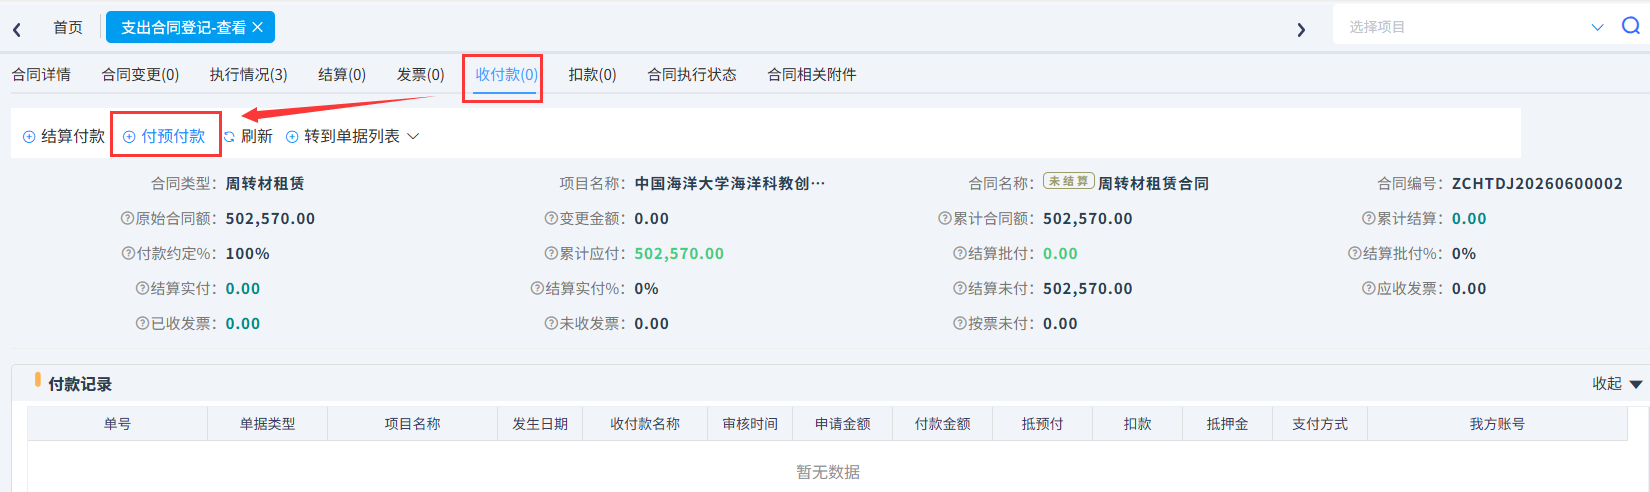Click the 支付方式 column header
1650x492 pixels.
[x=1320, y=424]
